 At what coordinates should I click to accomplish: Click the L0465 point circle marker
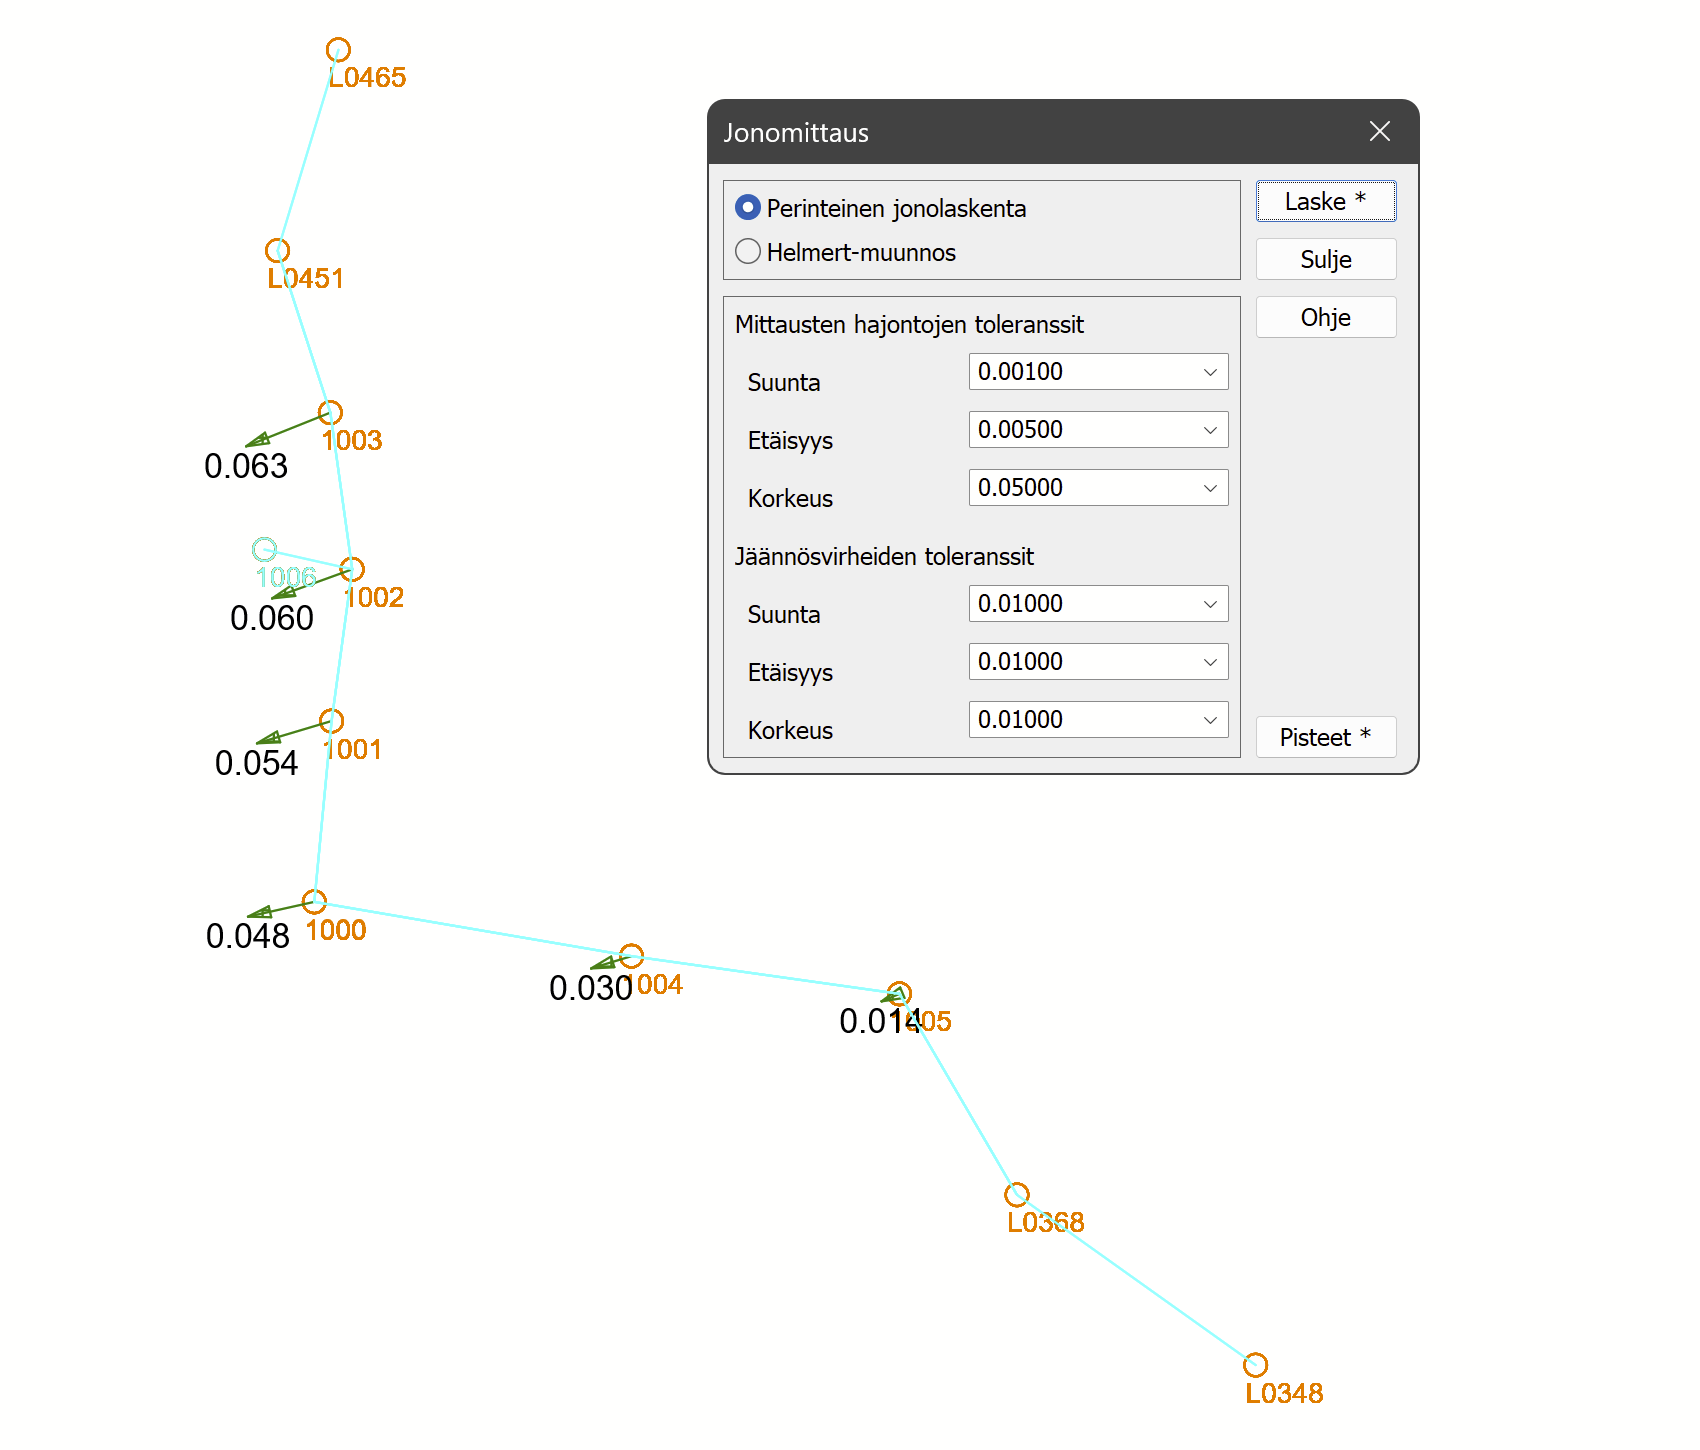tap(338, 49)
